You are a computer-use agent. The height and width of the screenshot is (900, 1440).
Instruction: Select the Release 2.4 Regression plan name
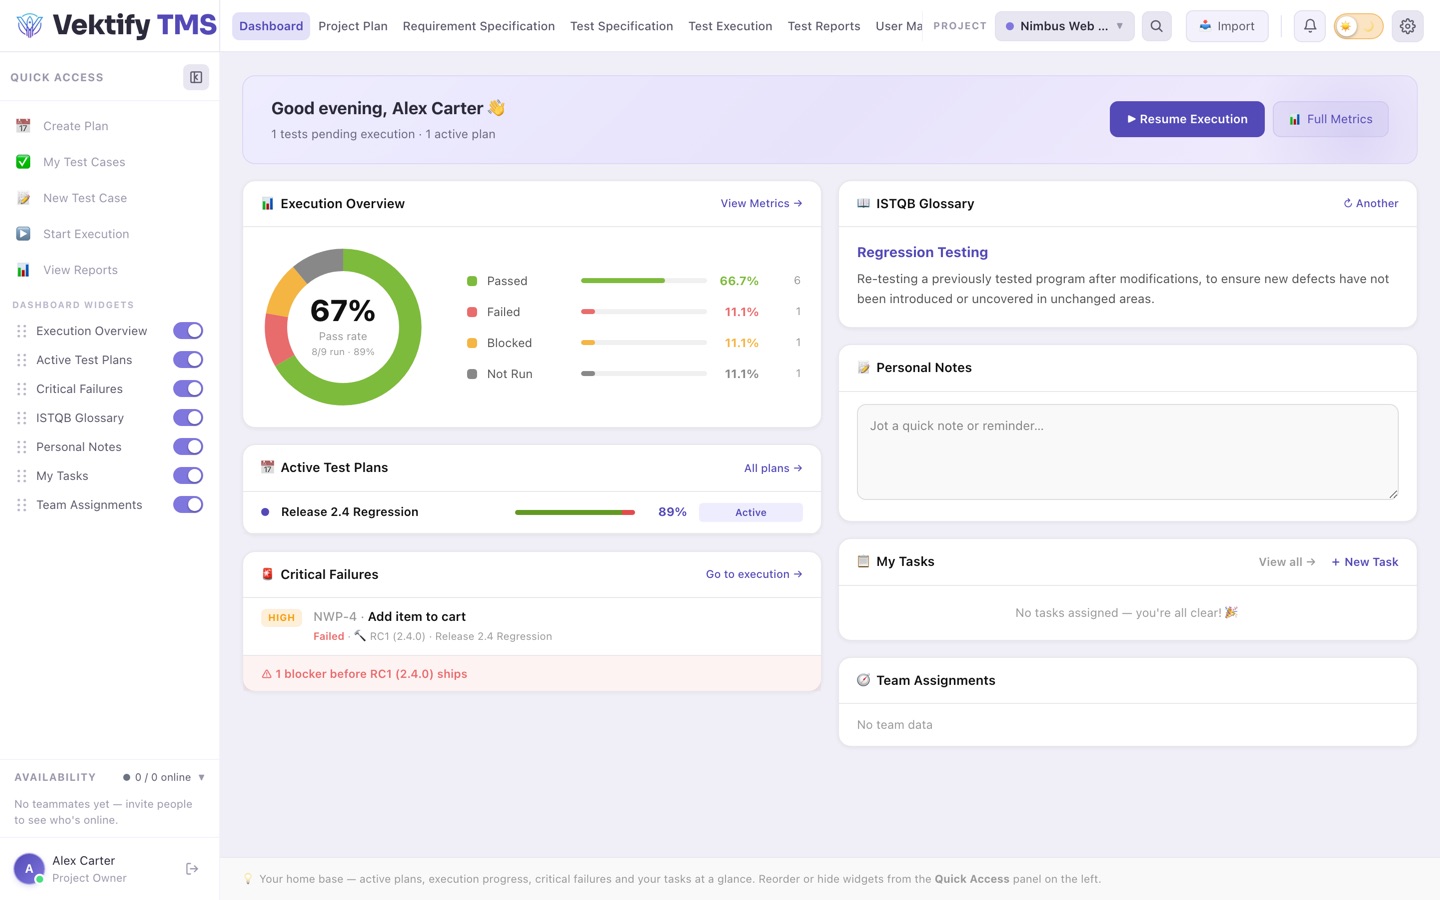[x=350, y=512]
